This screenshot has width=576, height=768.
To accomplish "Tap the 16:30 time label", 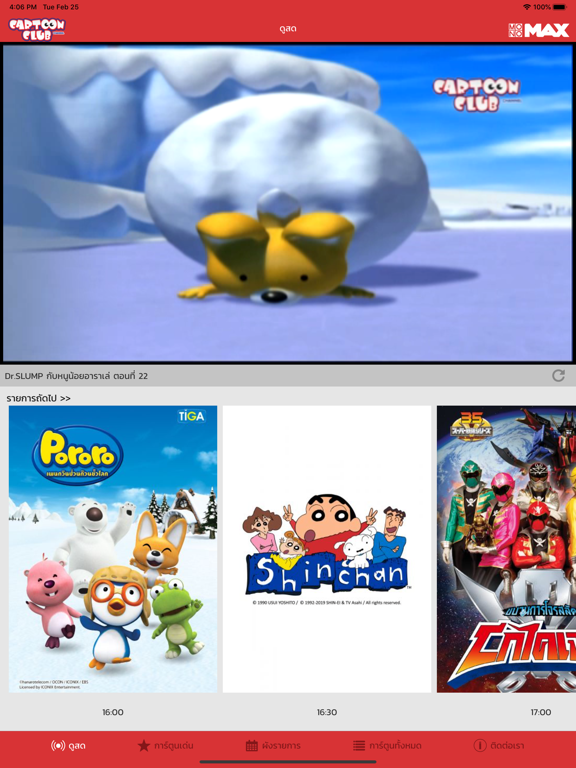I will click(327, 712).
